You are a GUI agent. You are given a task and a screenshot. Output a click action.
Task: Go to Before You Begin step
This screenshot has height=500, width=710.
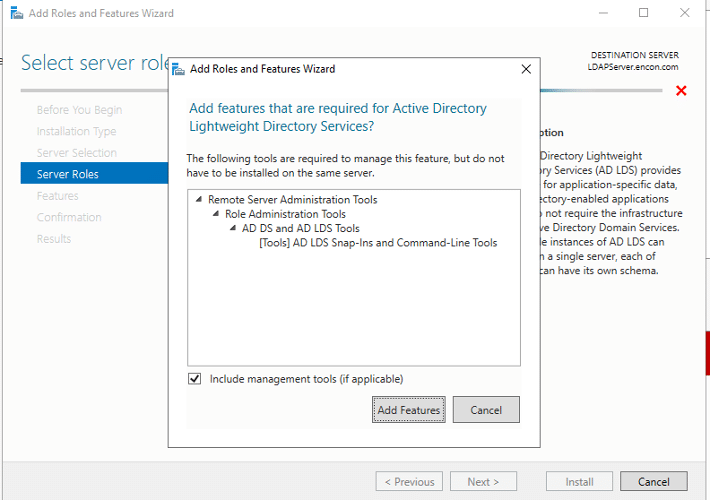pos(79,110)
